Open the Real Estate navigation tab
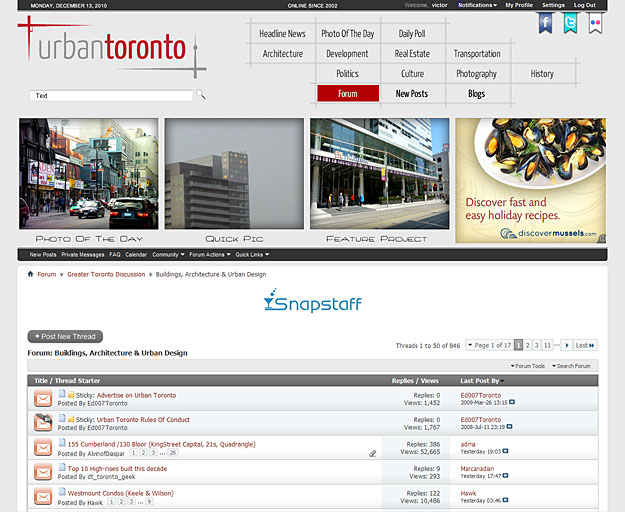 pyautogui.click(x=412, y=54)
